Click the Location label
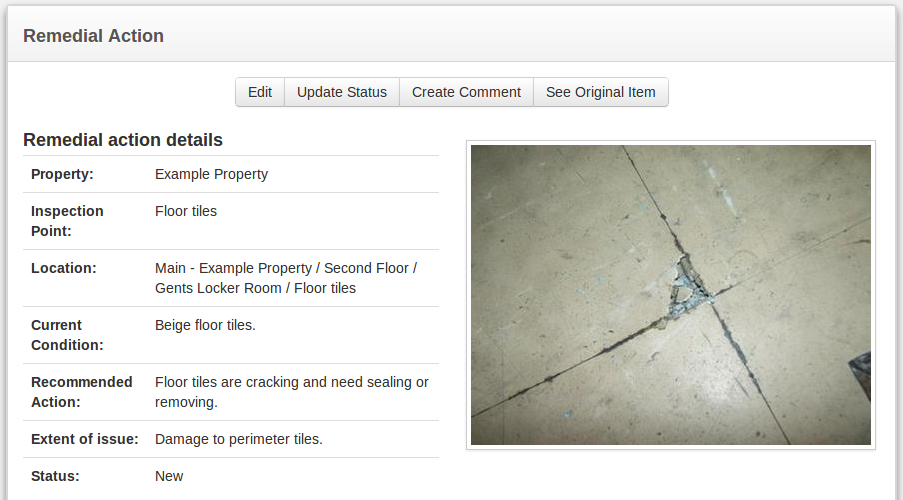Image resolution: width=903 pixels, height=500 pixels. pos(64,268)
